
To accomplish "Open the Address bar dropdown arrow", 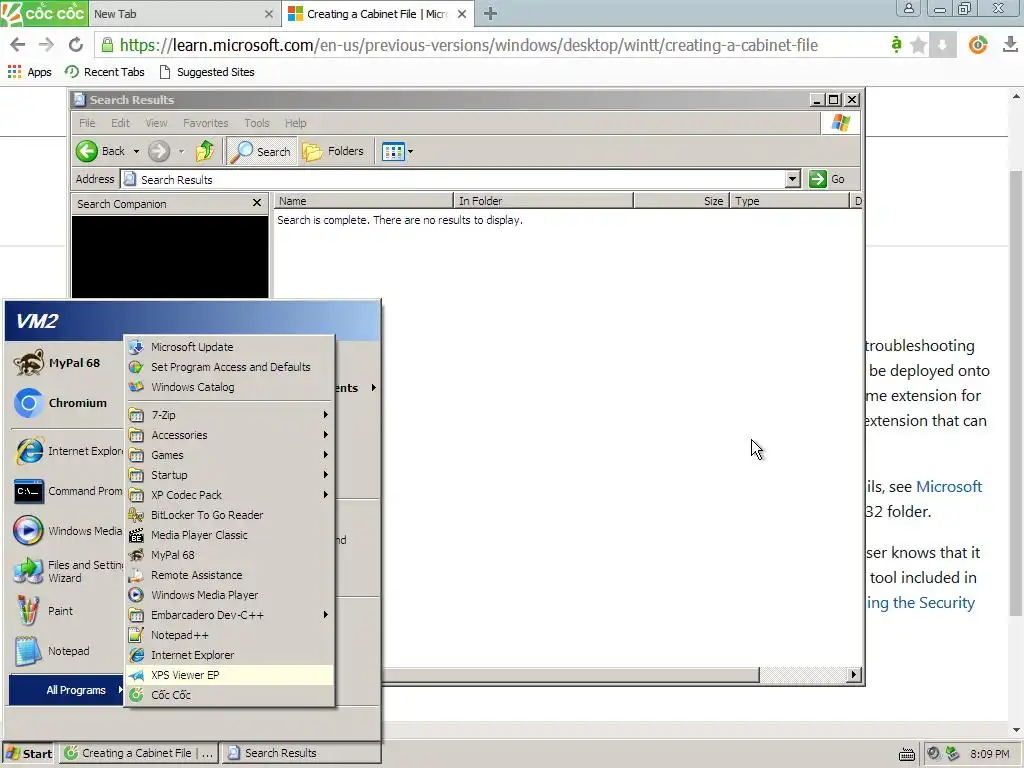I will pos(792,179).
